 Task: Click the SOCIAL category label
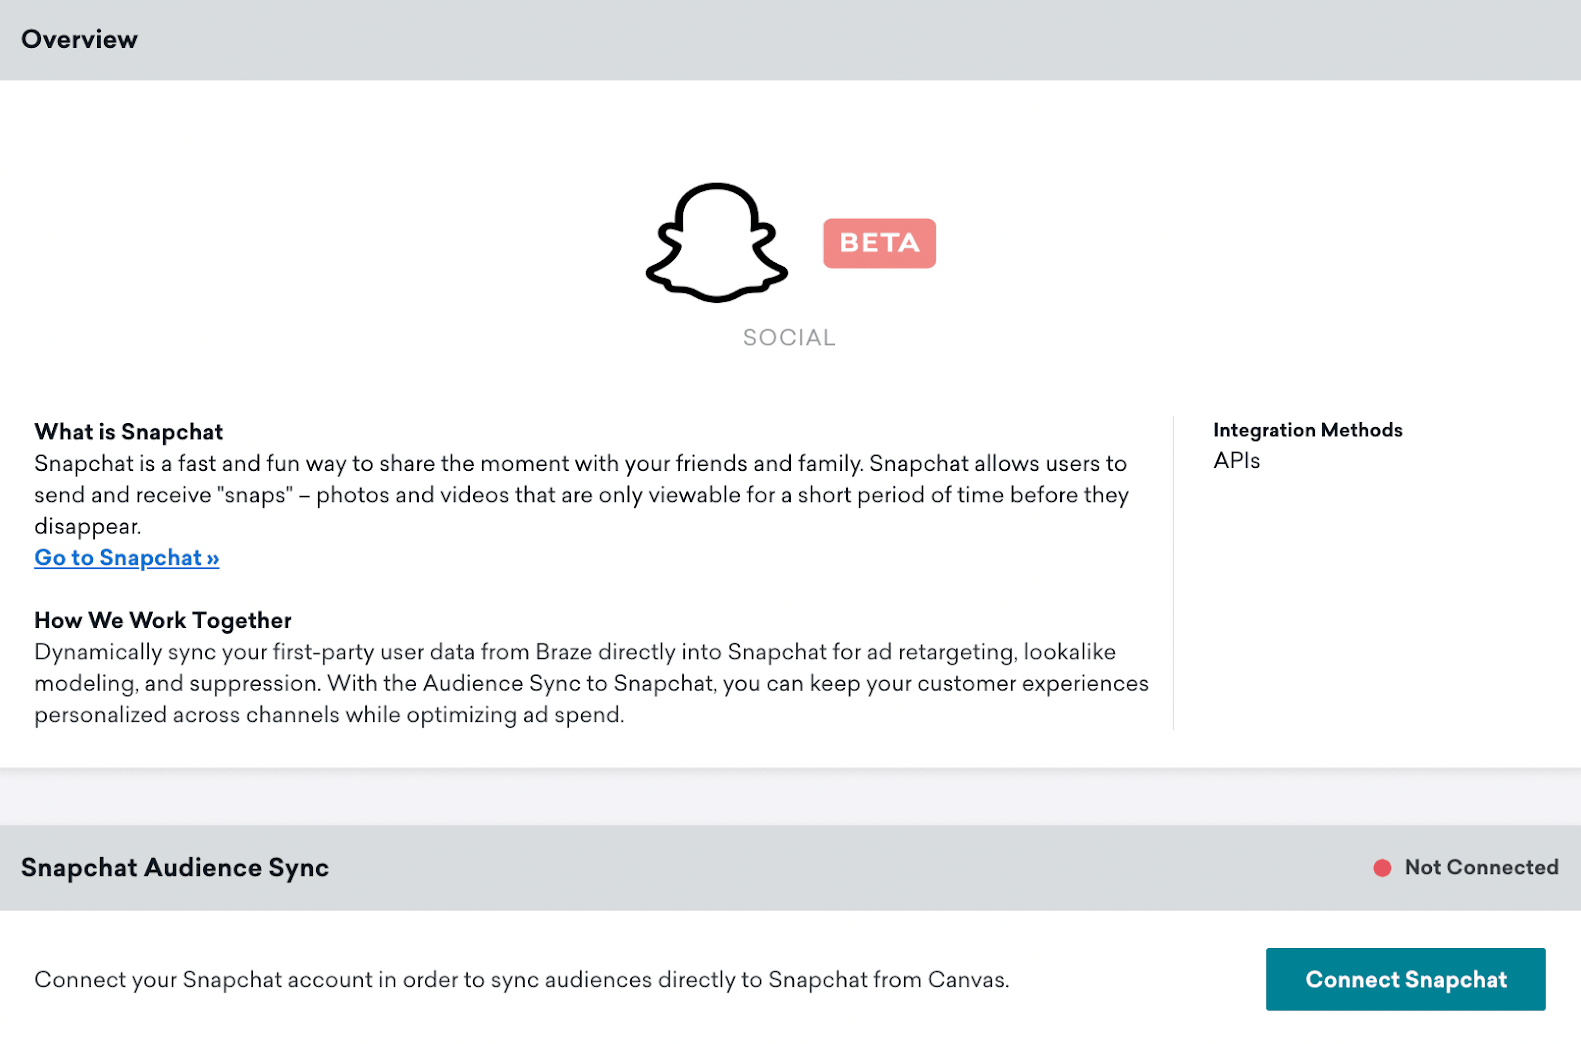coord(789,337)
